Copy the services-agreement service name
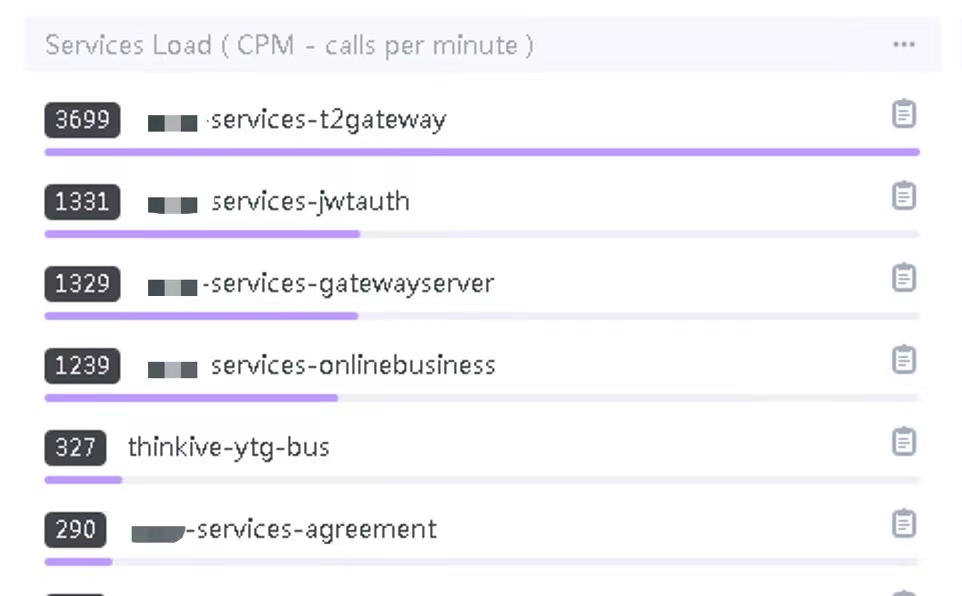This screenshot has width=962, height=596. (904, 524)
